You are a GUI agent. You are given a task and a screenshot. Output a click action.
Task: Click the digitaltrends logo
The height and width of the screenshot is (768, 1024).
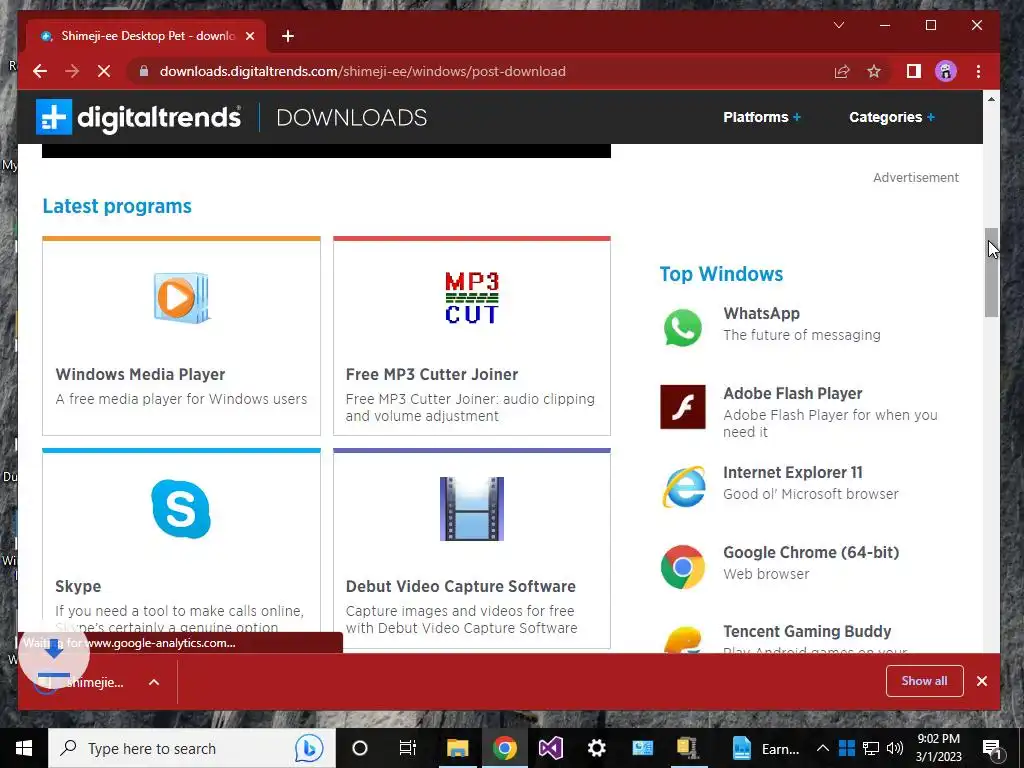(138, 117)
